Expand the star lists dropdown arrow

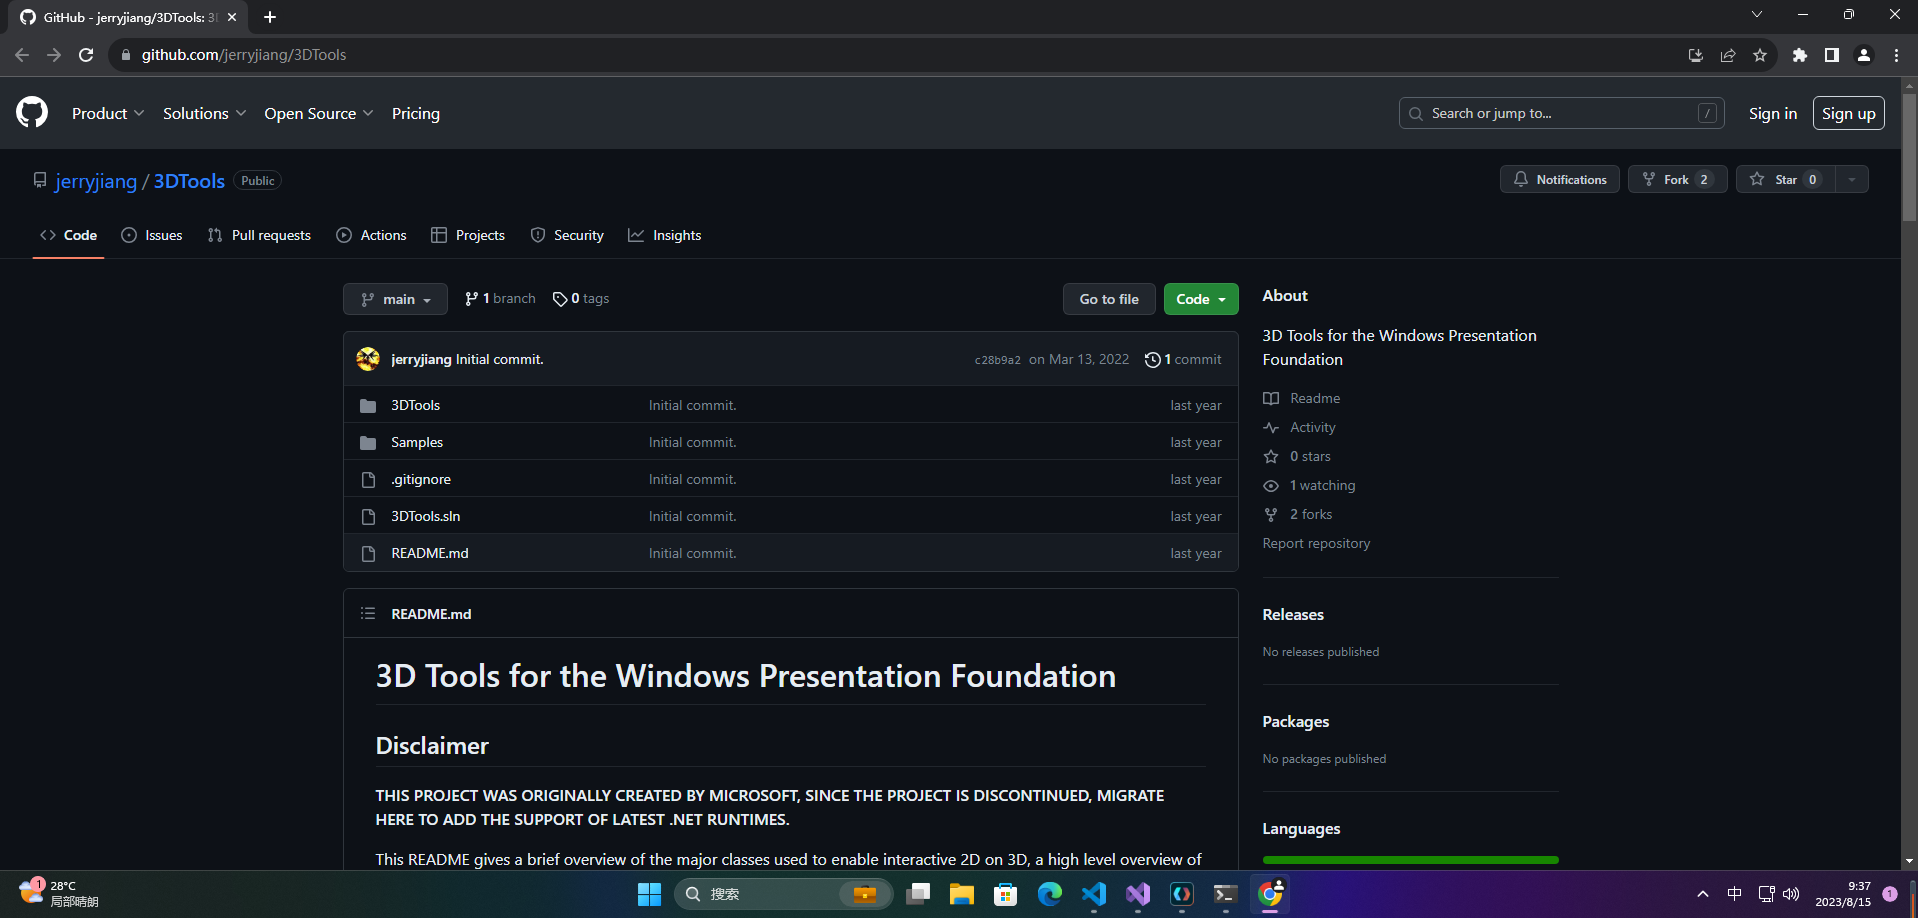(x=1852, y=179)
